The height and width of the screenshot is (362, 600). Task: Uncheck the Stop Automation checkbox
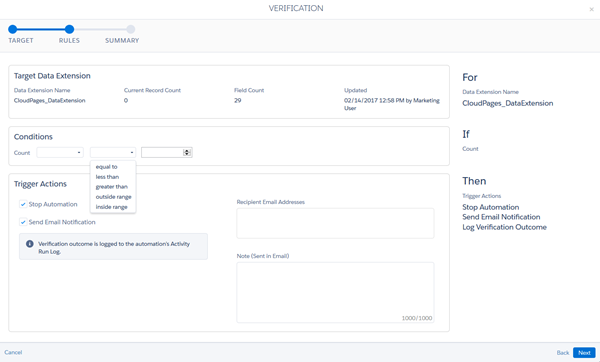point(23,204)
